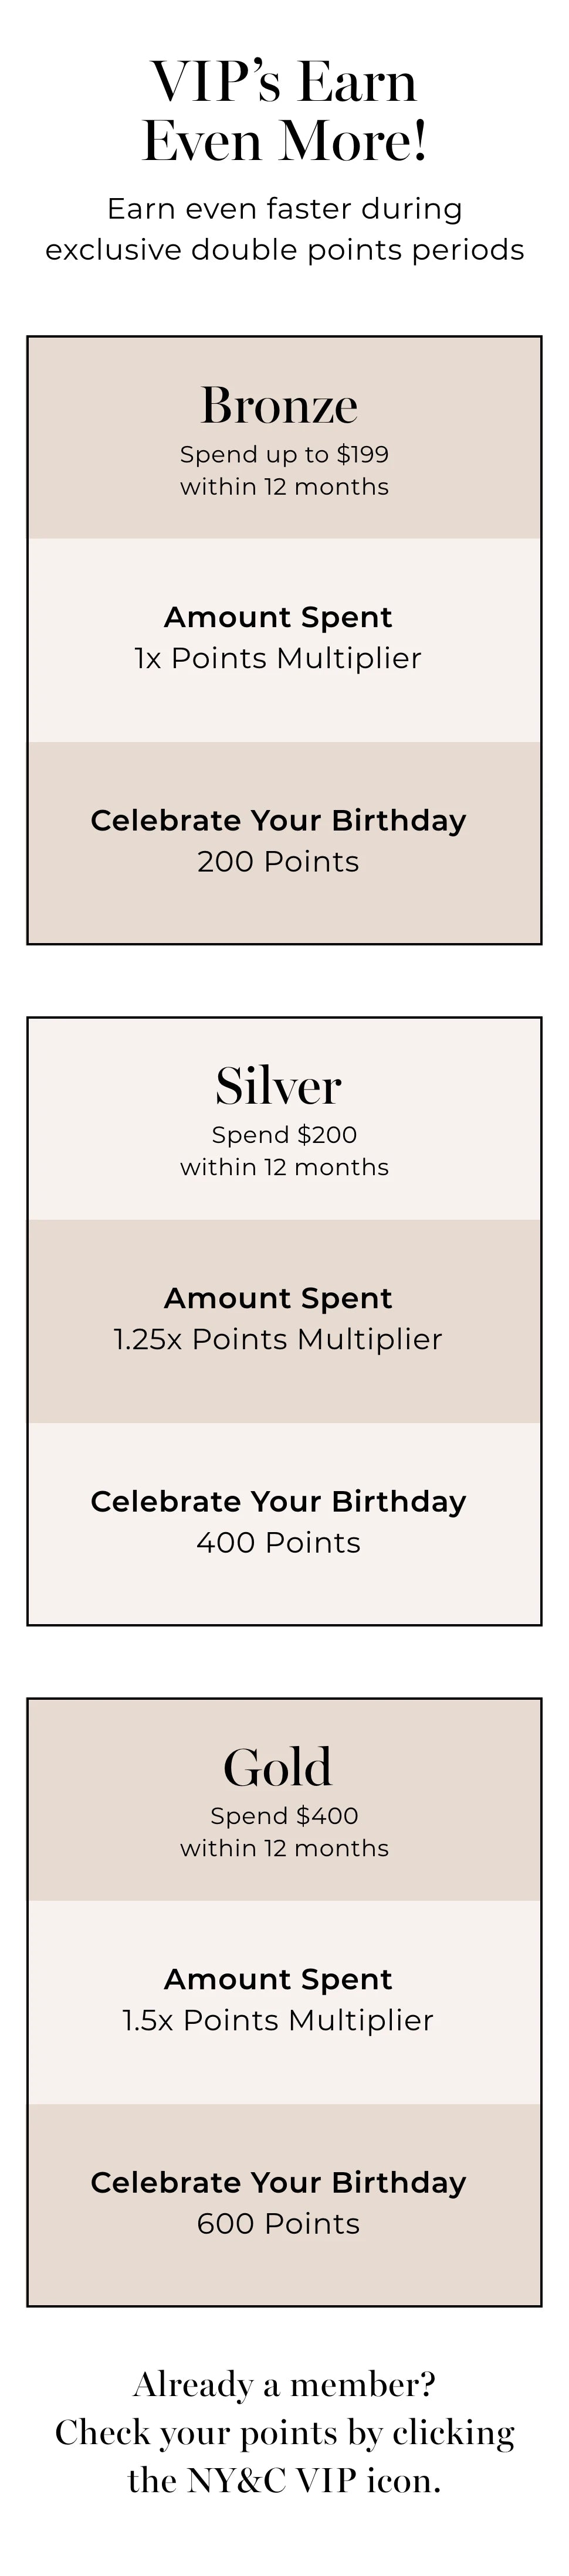Click Gold tier's "Celebrate Your Birthday" label
Image resolution: width=569 pixels, height=2576 pixels.
(x=278, y=2182)
